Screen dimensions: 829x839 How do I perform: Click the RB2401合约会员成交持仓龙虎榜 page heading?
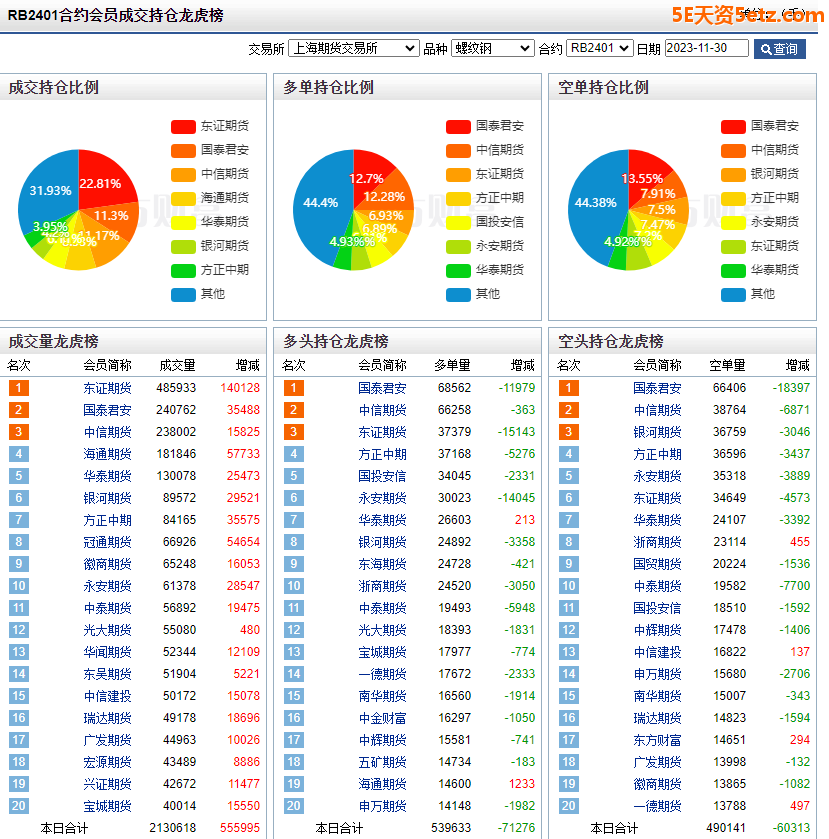tap(116, 16)
